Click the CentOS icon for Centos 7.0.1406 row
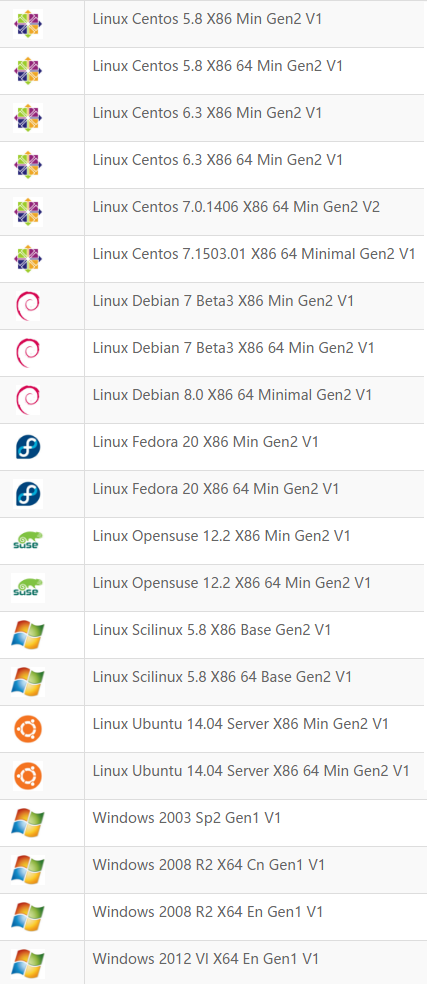Image resolution: width=430 pixels, height=984 pixels. pyautogui.click(x=28, y=211)
